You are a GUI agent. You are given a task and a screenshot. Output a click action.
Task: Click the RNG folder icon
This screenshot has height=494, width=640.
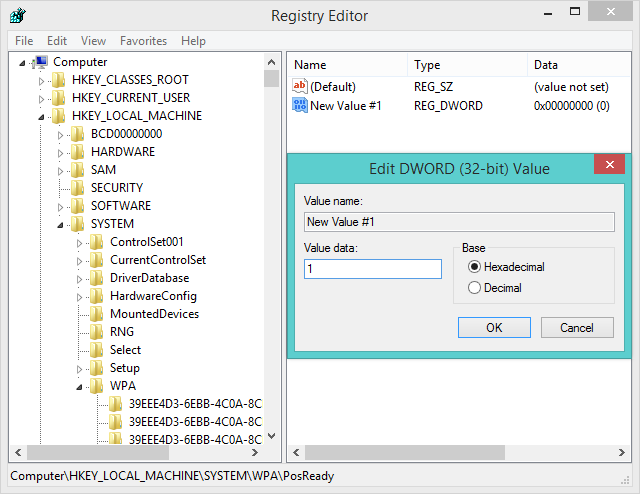click(x=97, y=332)
